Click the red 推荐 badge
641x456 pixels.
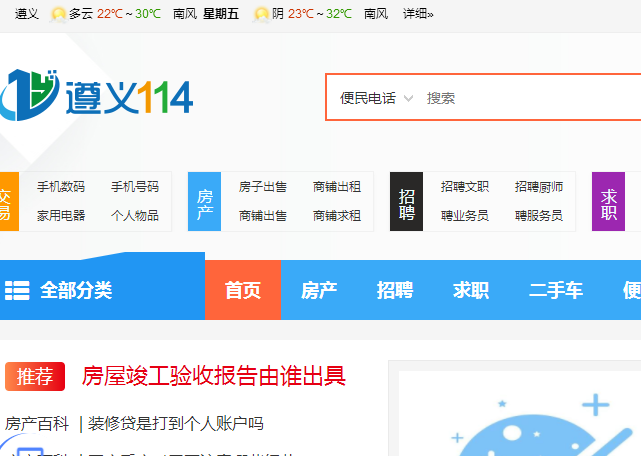35,376
